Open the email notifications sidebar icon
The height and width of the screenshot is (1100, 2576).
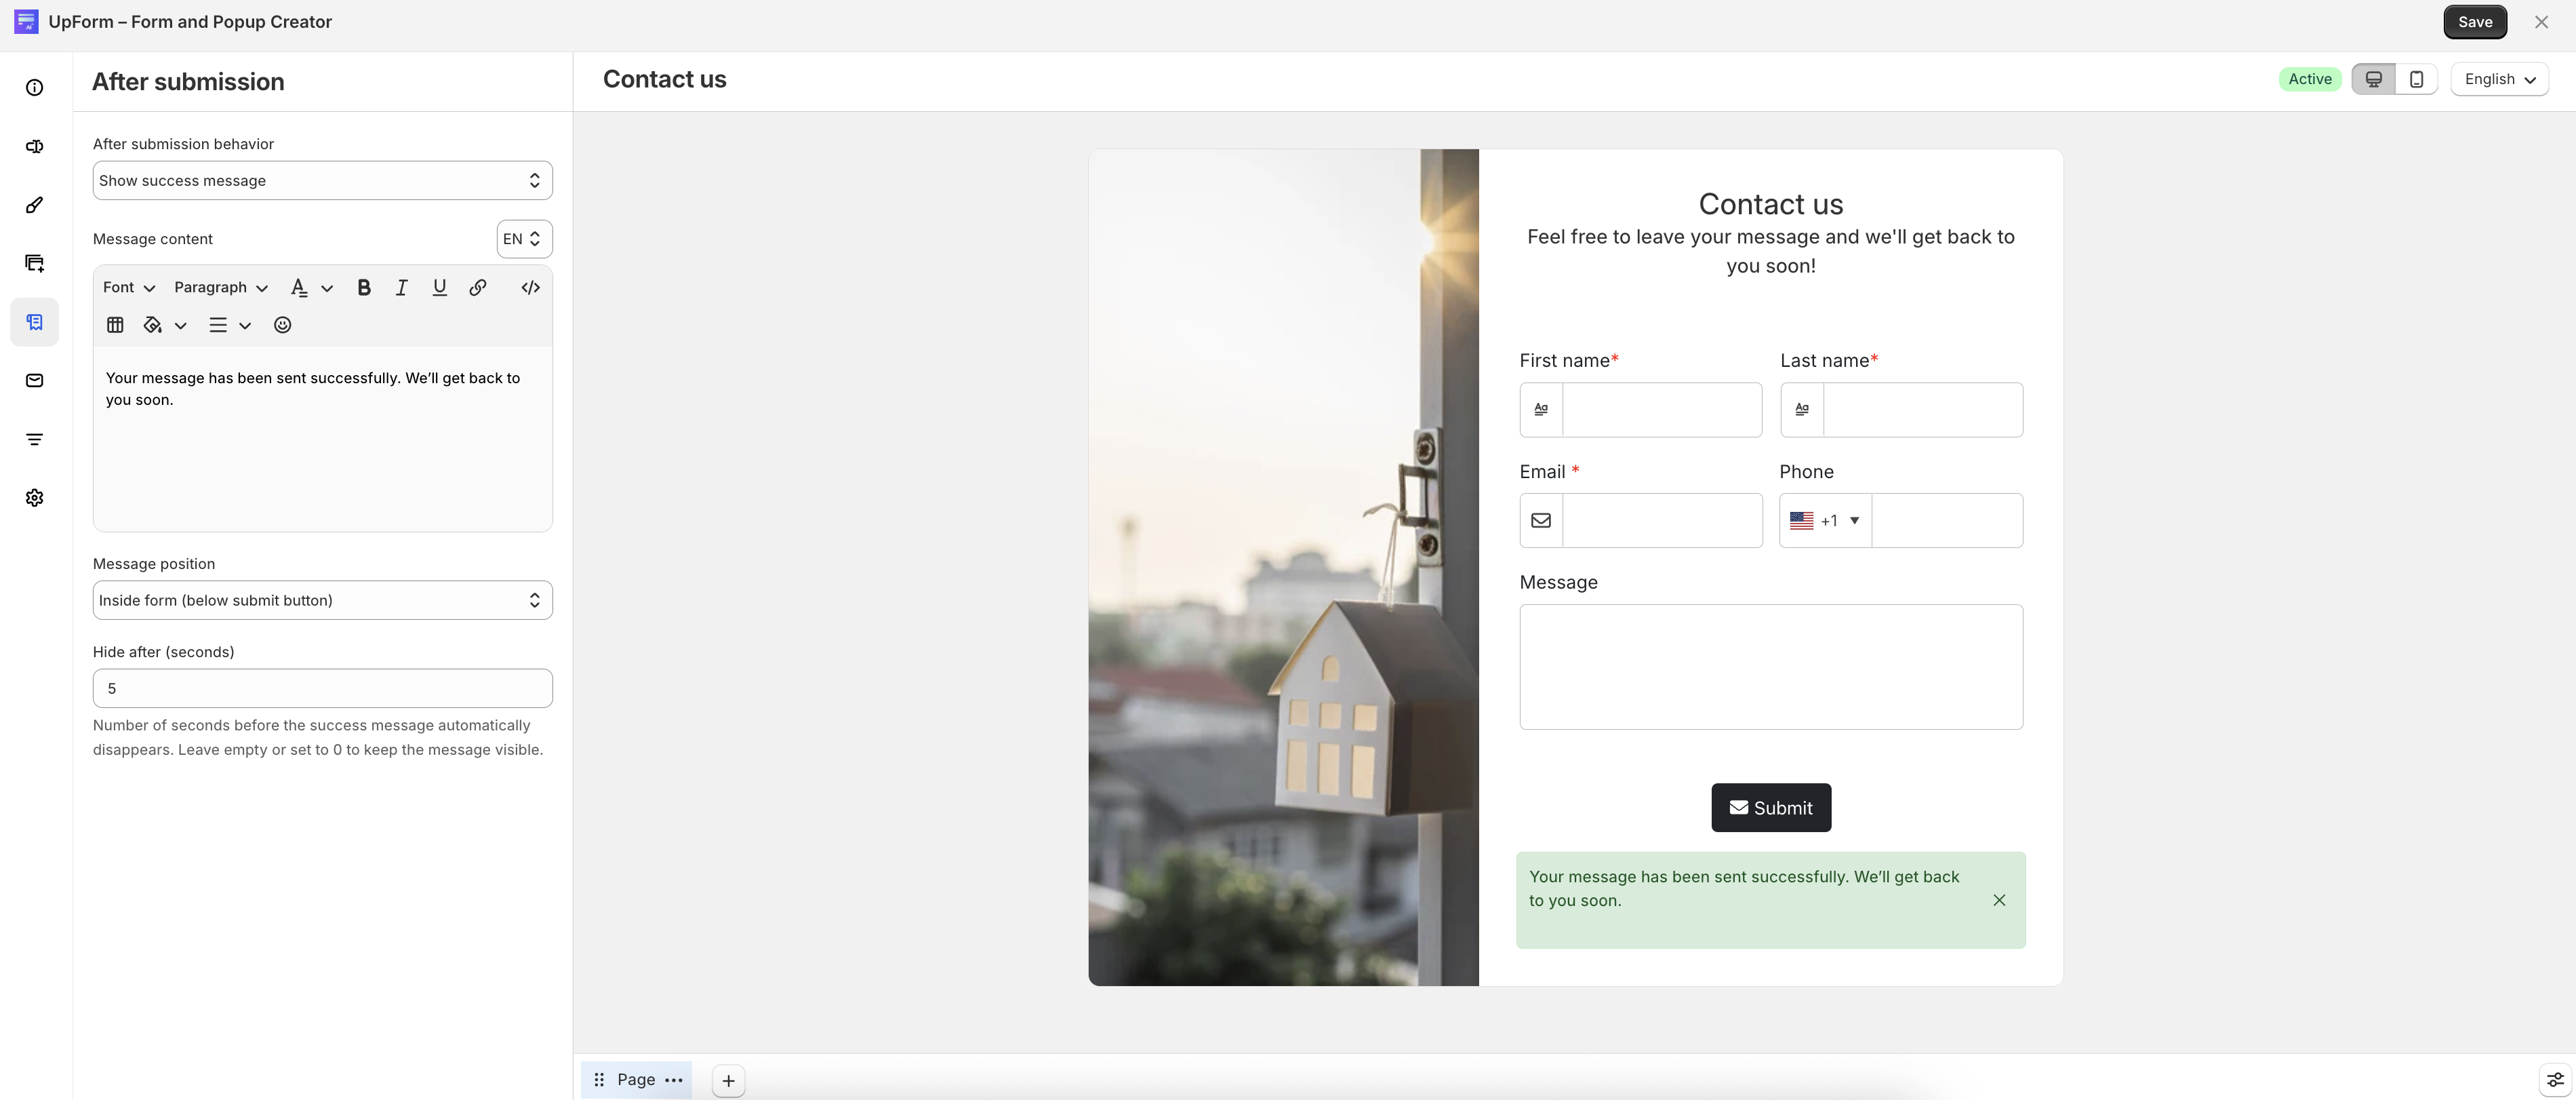pos(35,381)
